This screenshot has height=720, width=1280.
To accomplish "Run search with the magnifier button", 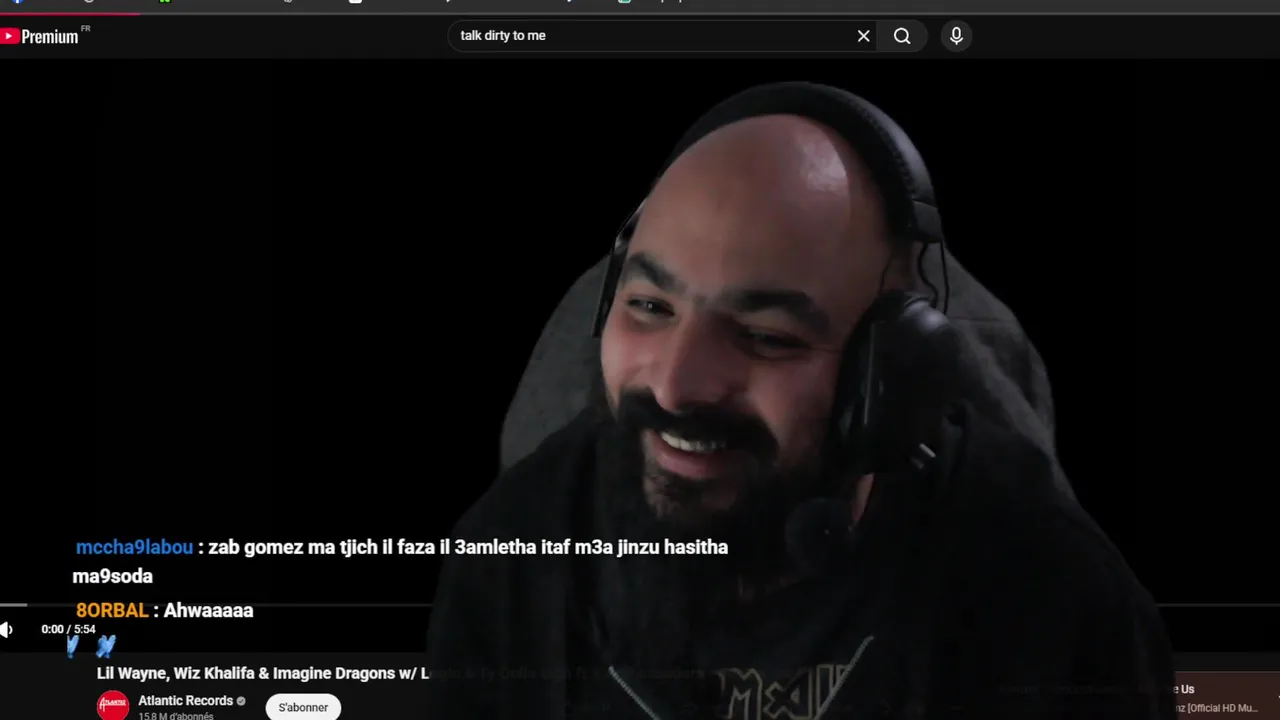I will 902,36.
